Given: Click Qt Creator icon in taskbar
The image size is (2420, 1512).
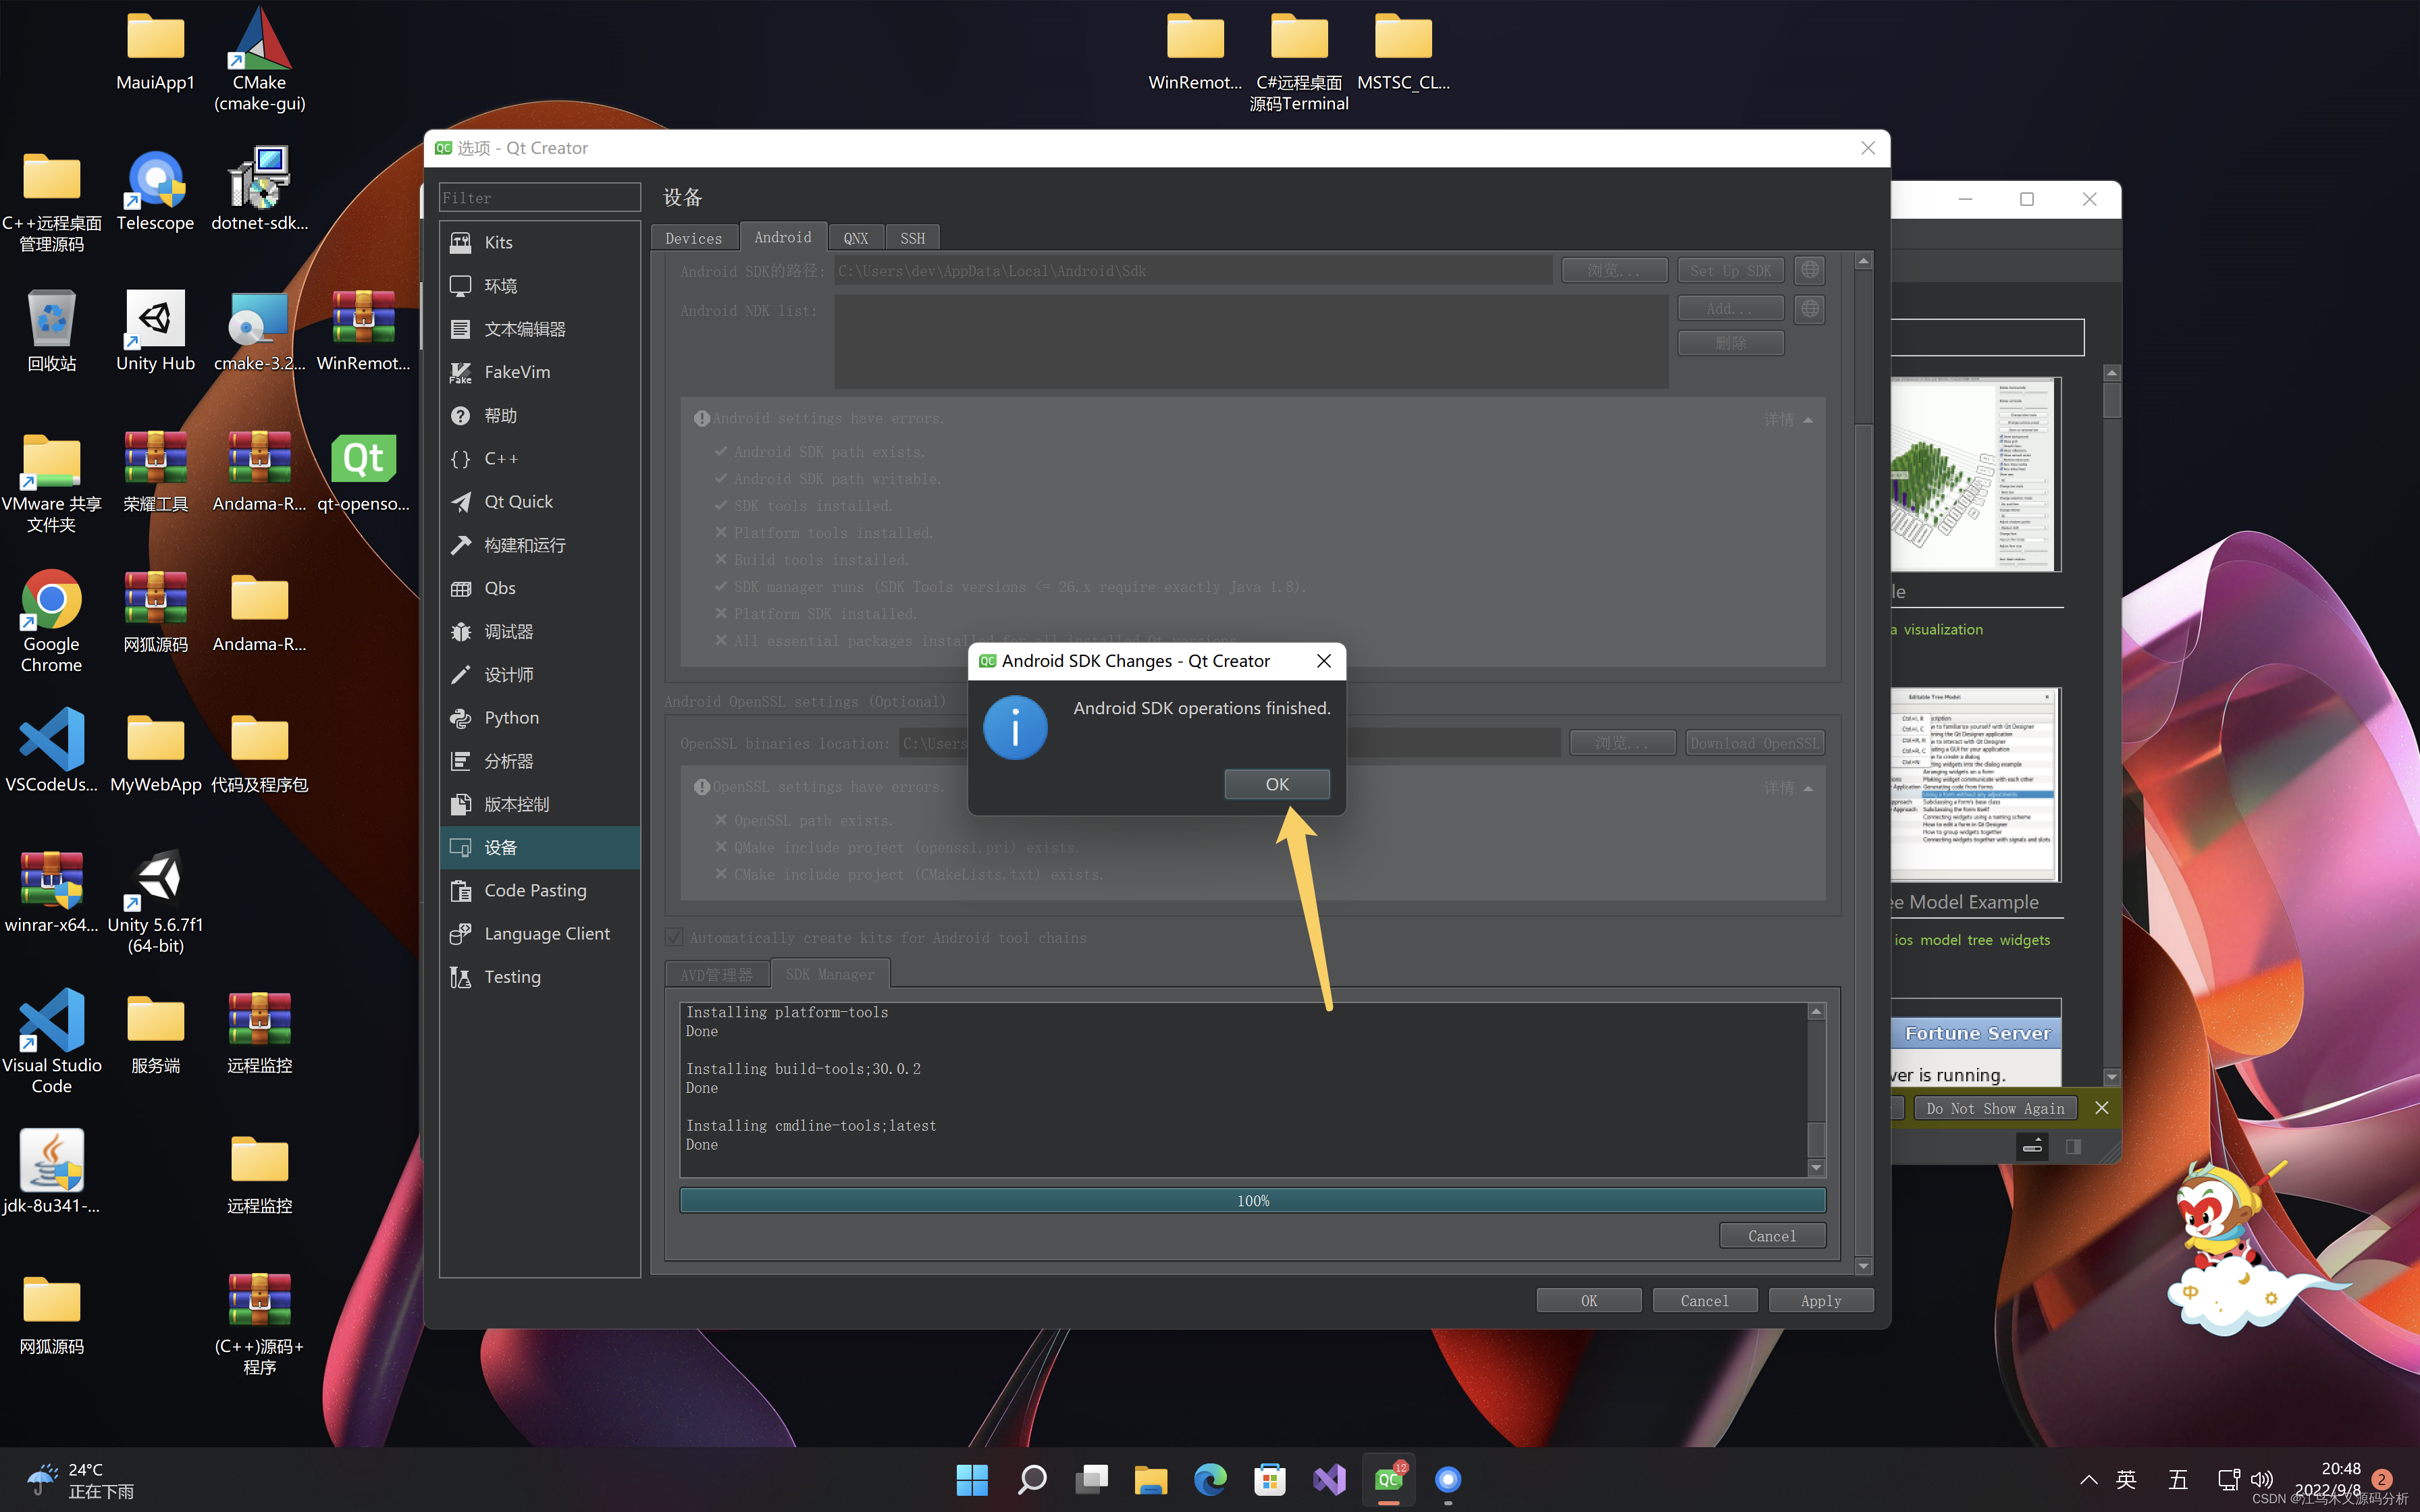Looking at the screenshot, I should [1389, 1479].
